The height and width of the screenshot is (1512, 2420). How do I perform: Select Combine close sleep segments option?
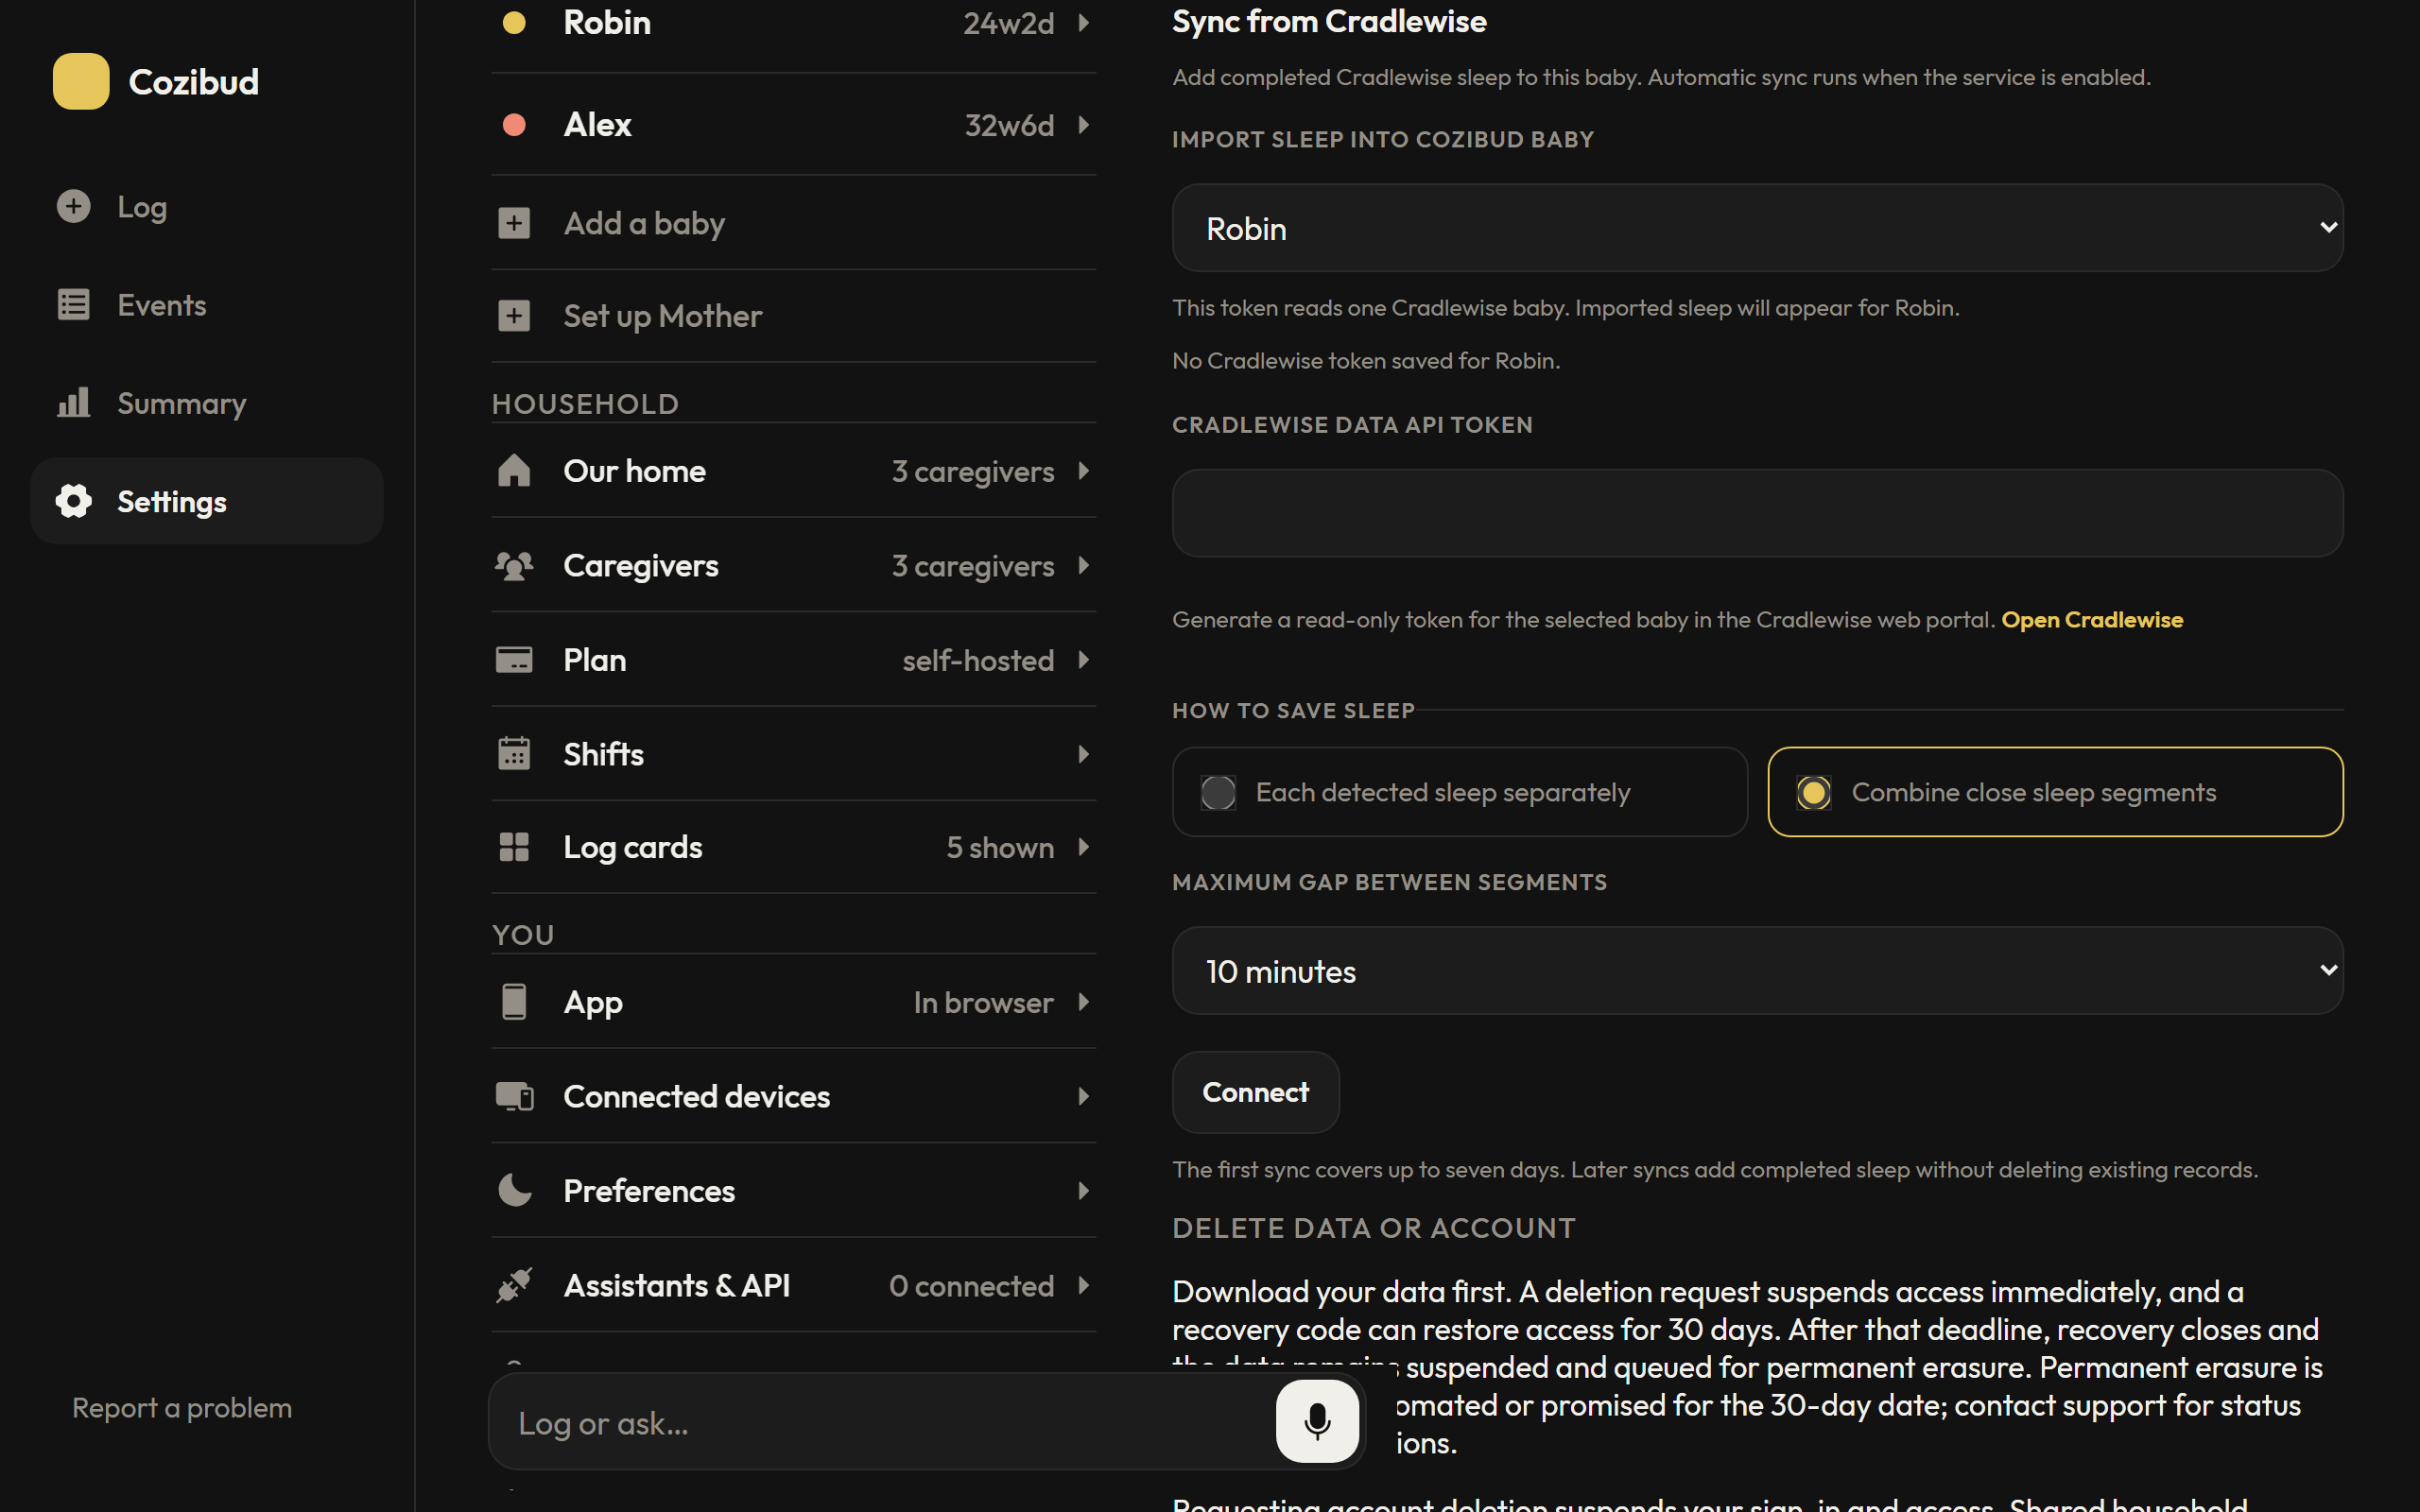[2055, 792]
